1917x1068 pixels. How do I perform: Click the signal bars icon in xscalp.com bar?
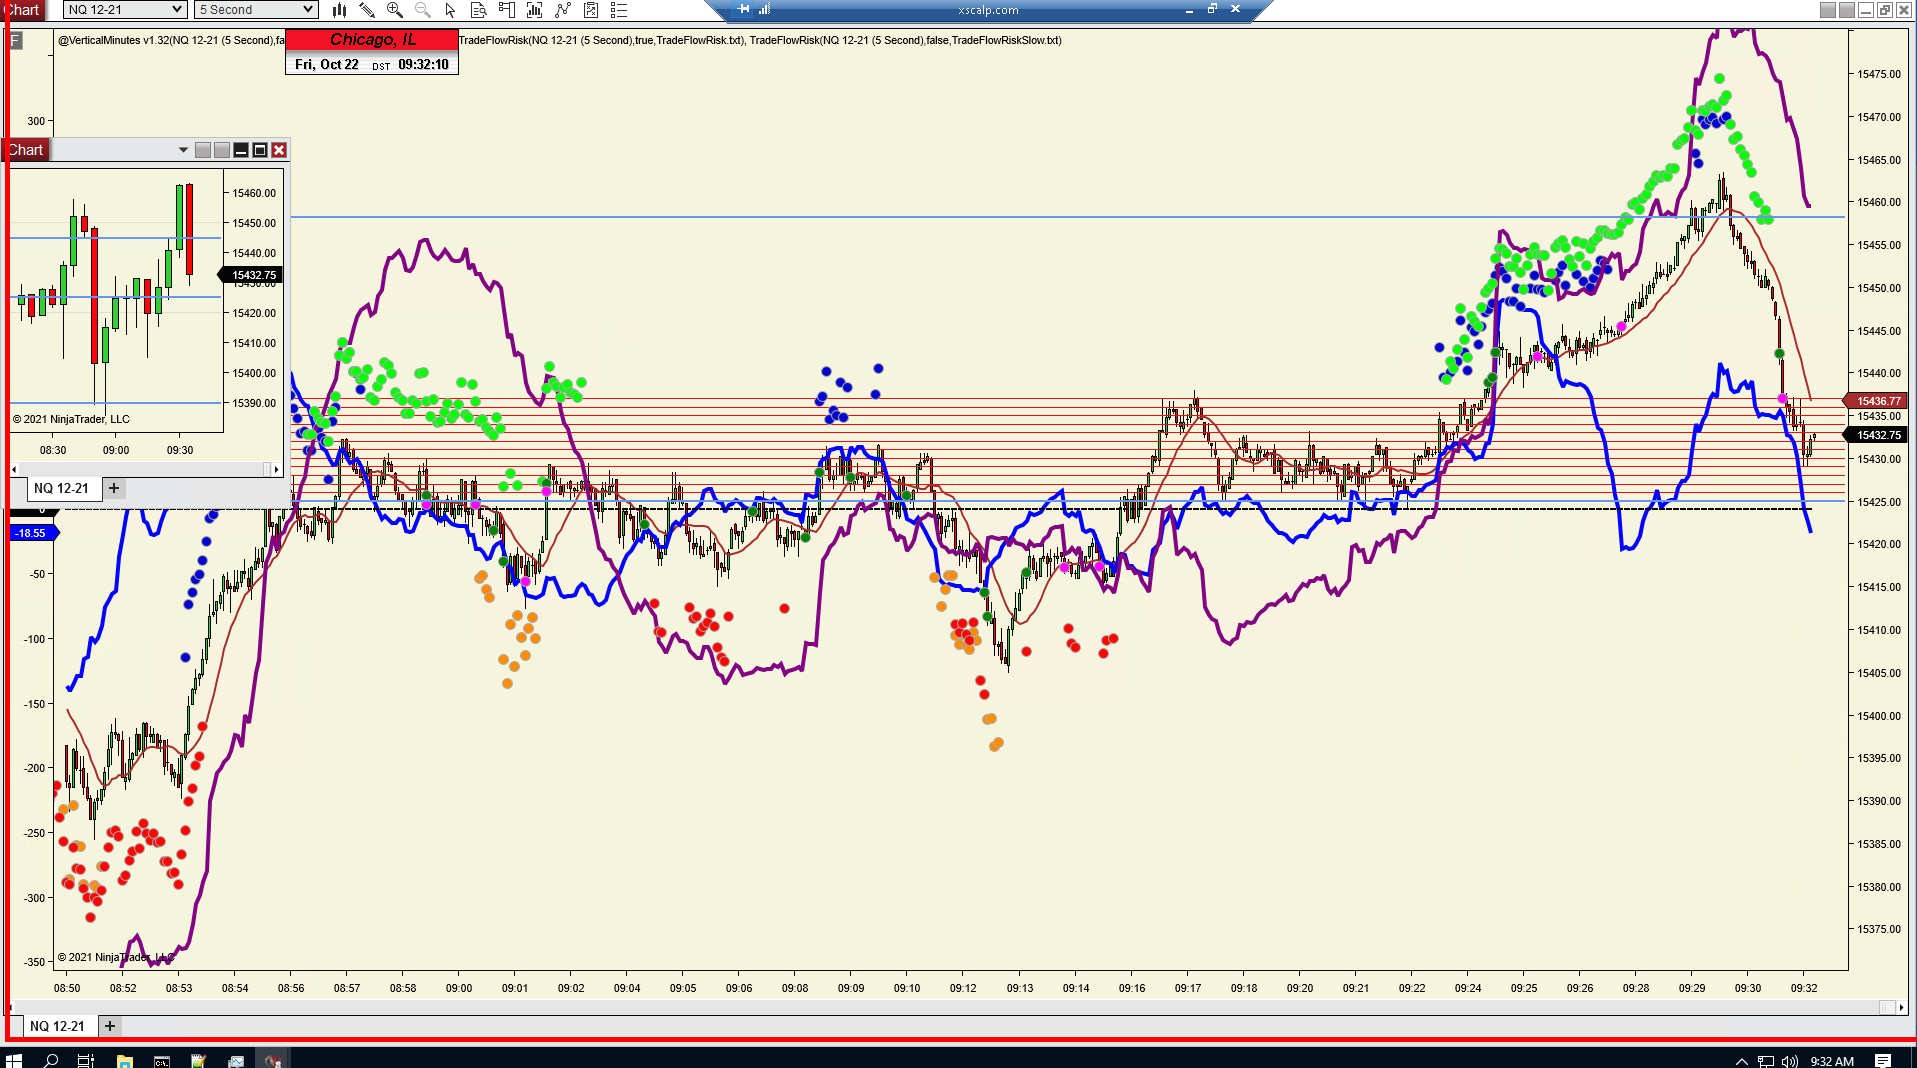(x=764, y=9)
